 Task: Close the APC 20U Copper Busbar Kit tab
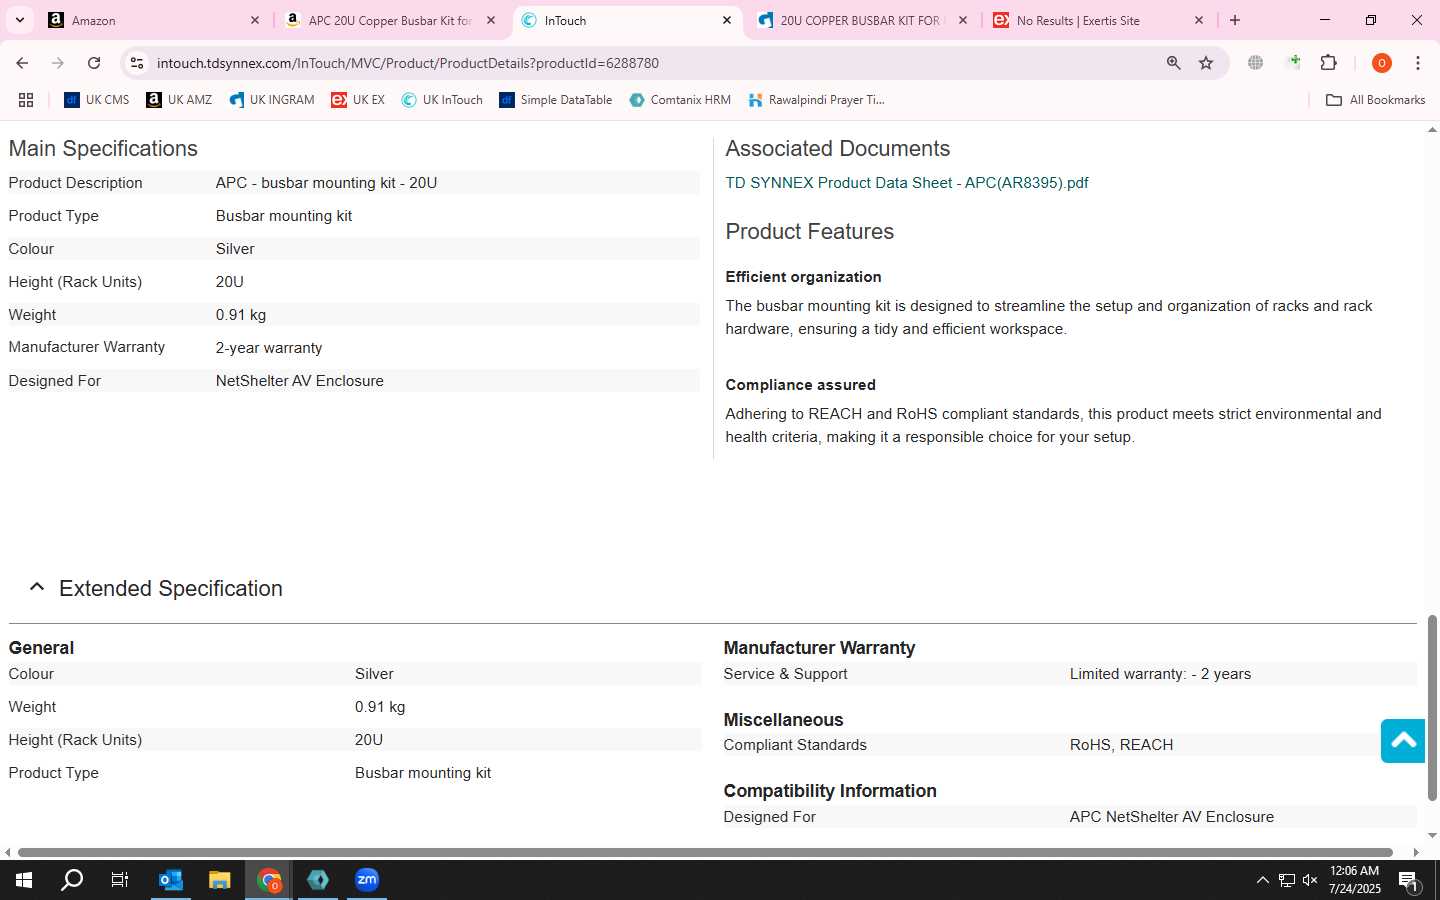tap(491, 20)
